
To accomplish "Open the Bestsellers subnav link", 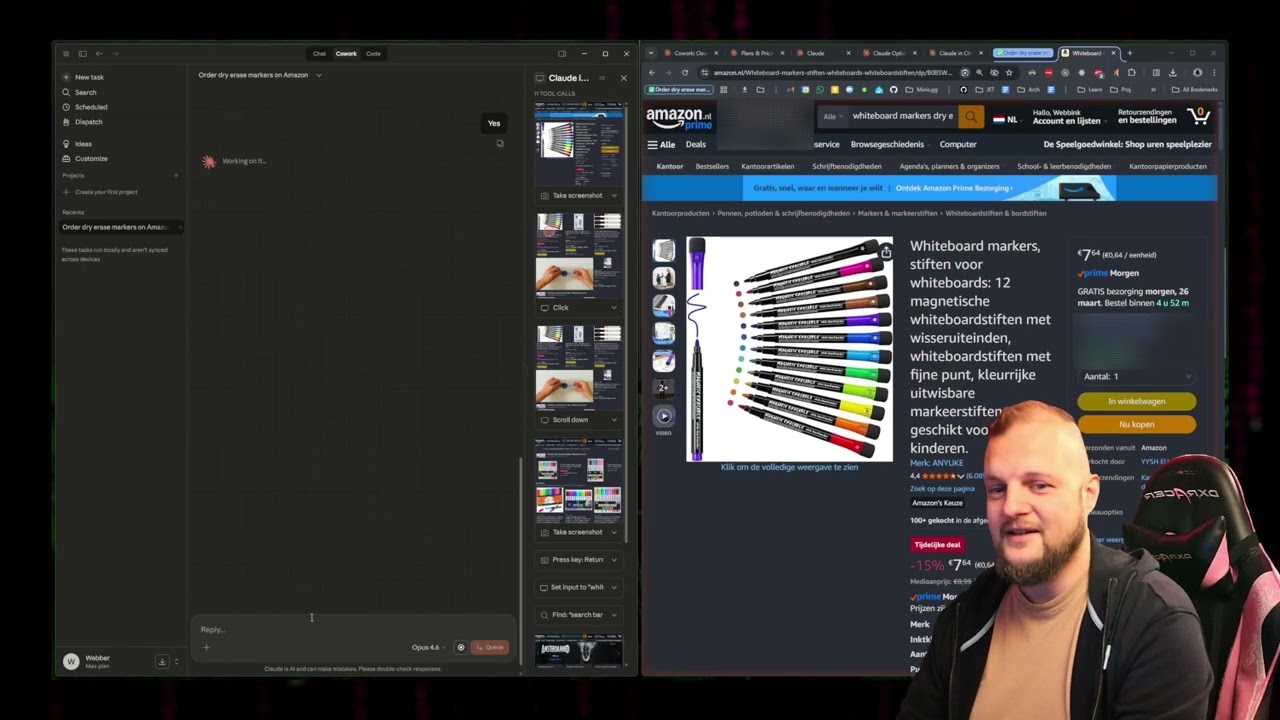I will coord(712,166).
